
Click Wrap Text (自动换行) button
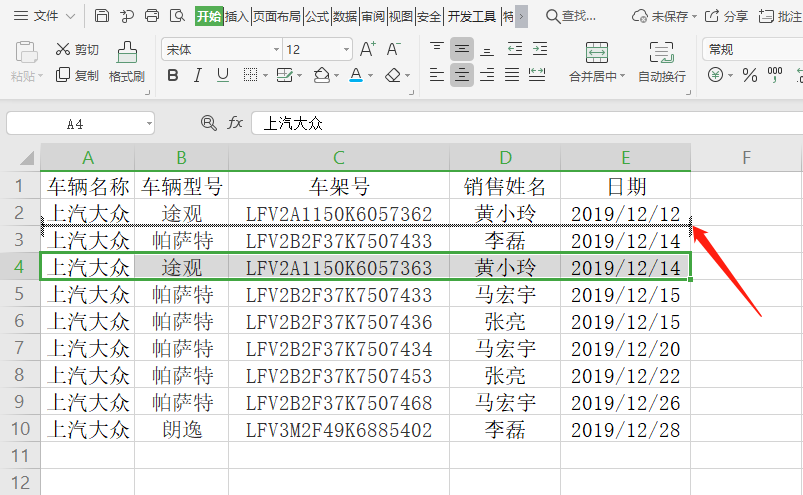662,62
